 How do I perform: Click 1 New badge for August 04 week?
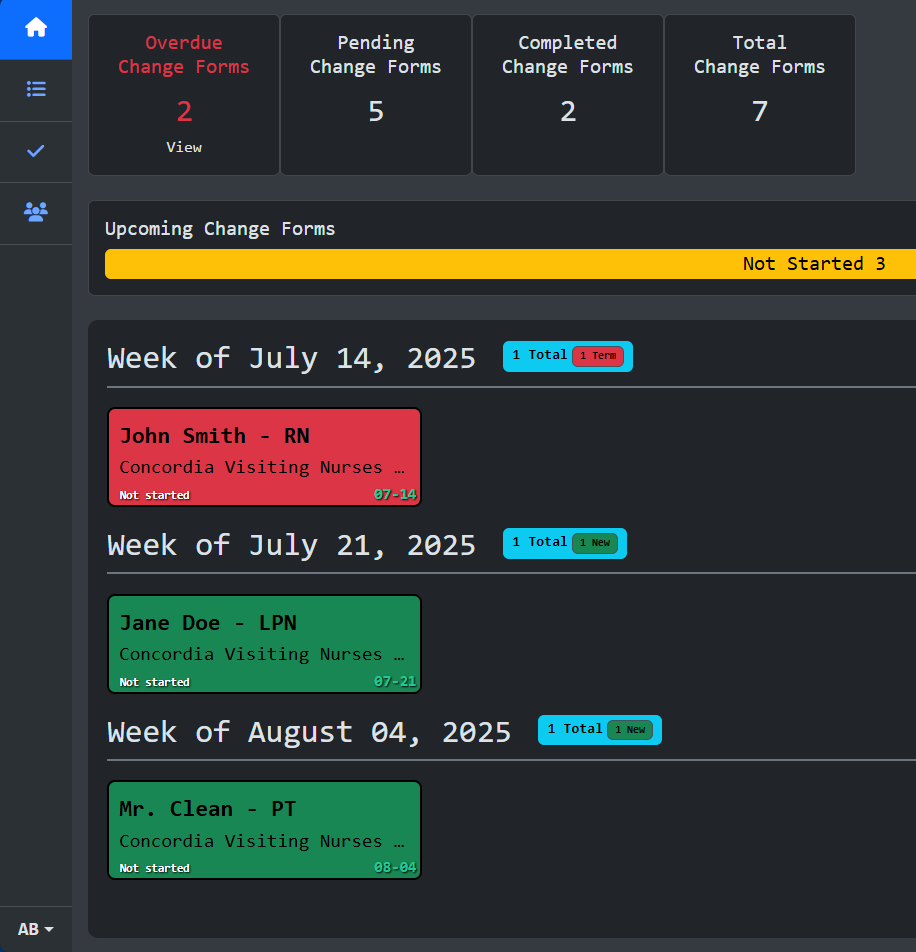tap(630, 730)
